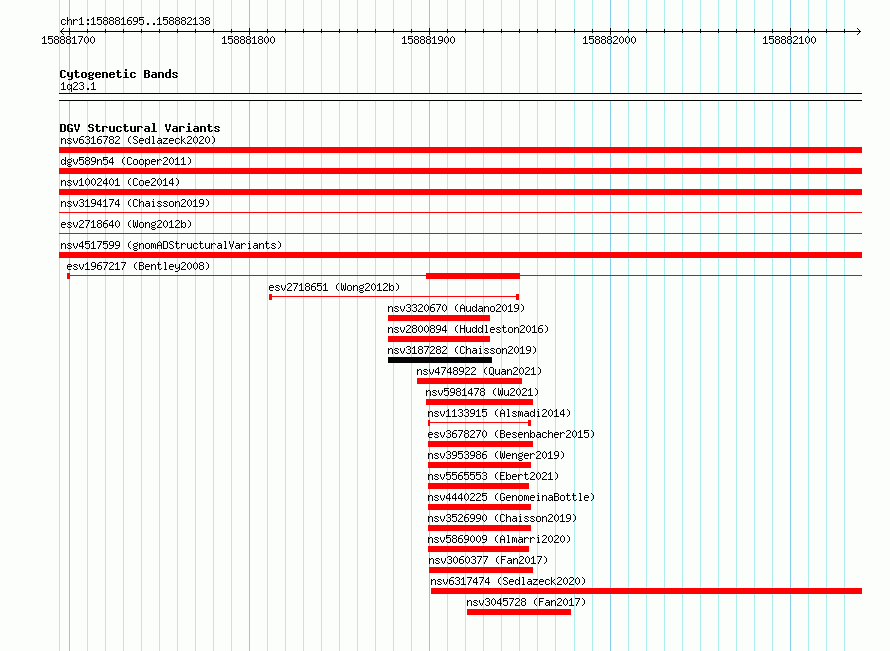The width and height of the screenshot is (890, 651).
Task: Select the red bar under nsv4440225
Action: pos(479,507)
